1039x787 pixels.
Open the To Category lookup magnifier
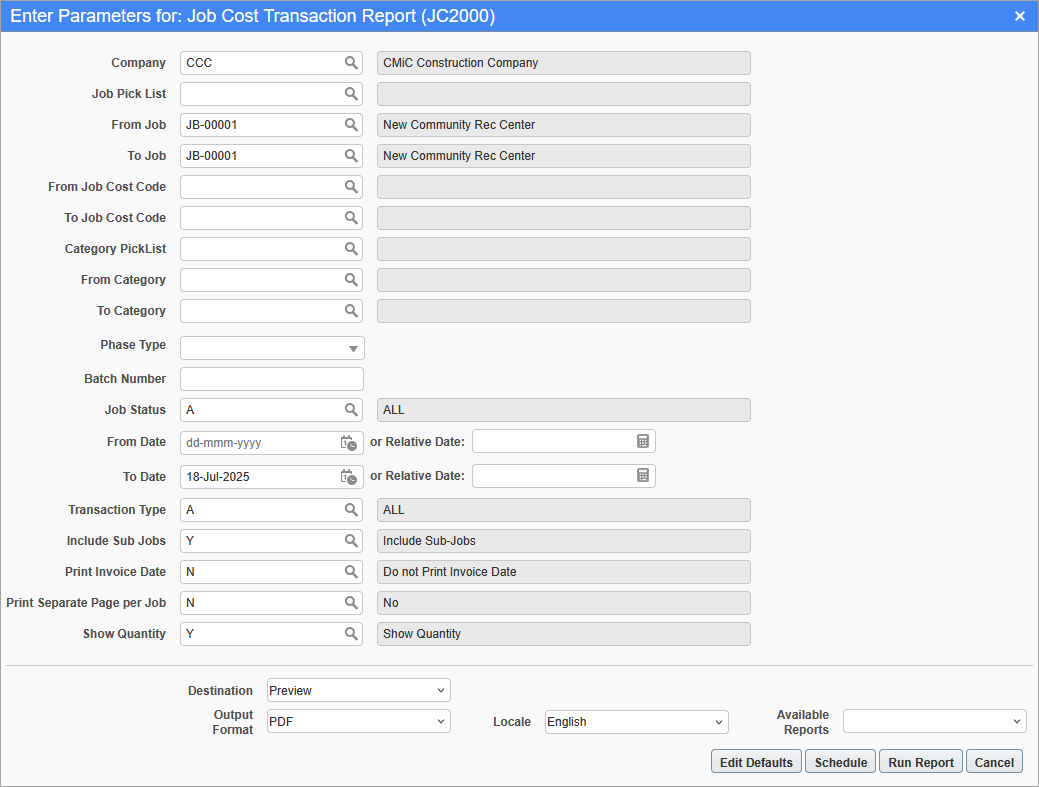tap(351, 311)
